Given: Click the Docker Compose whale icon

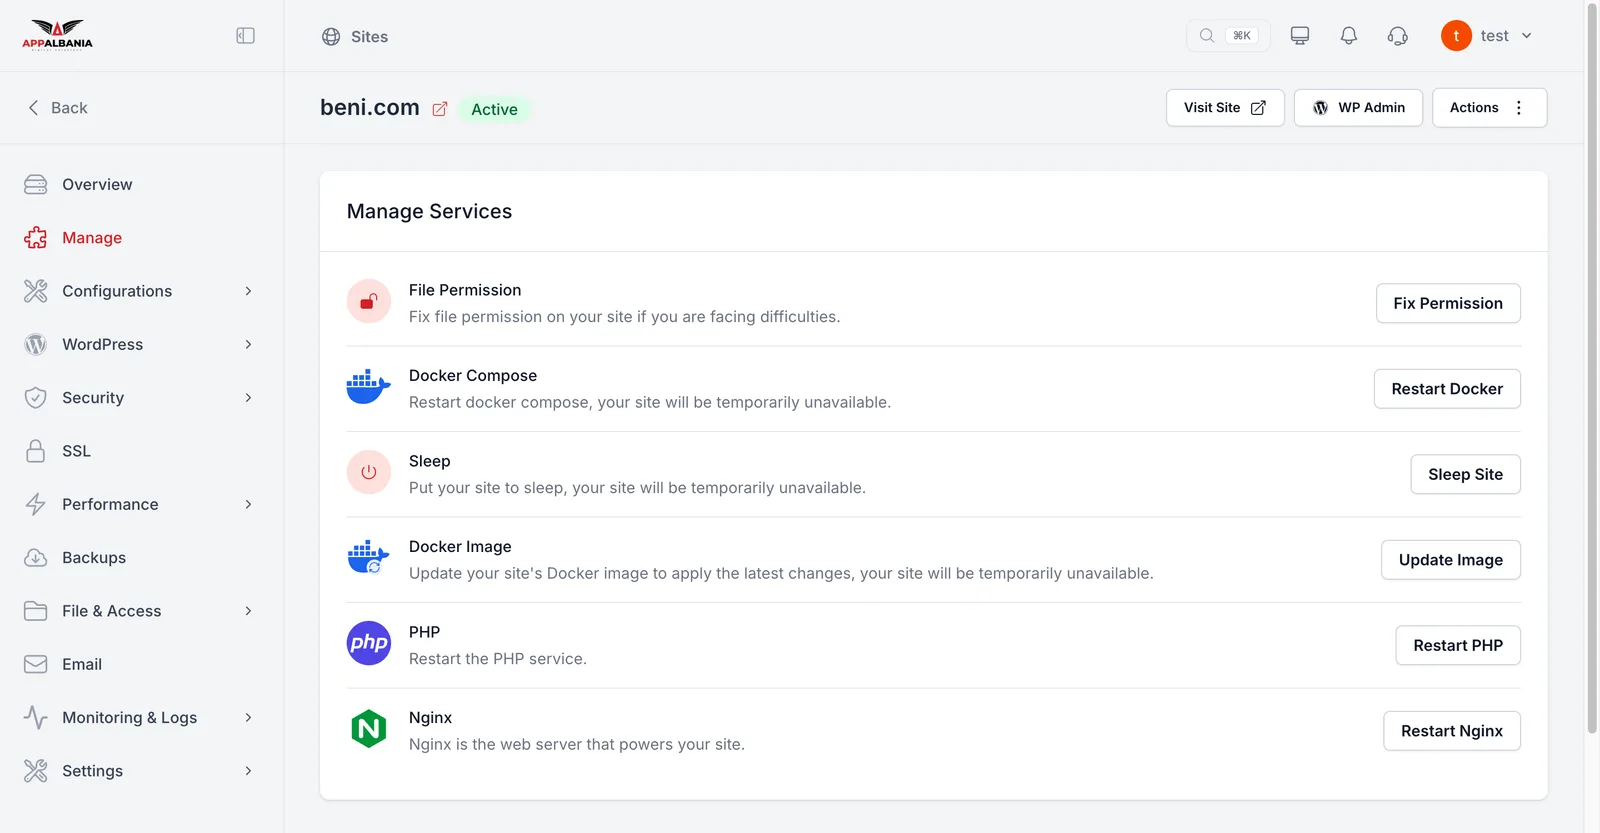Looking at the screenshot, I should coord(368,386).
